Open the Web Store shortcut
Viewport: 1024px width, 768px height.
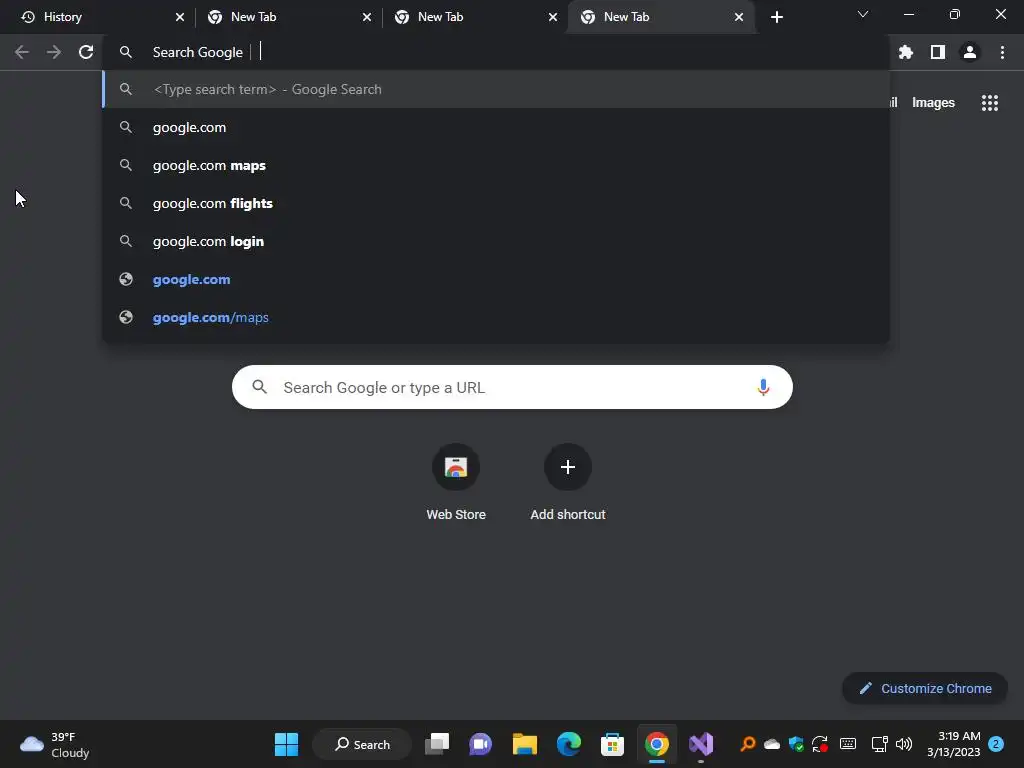coord(456,483)
